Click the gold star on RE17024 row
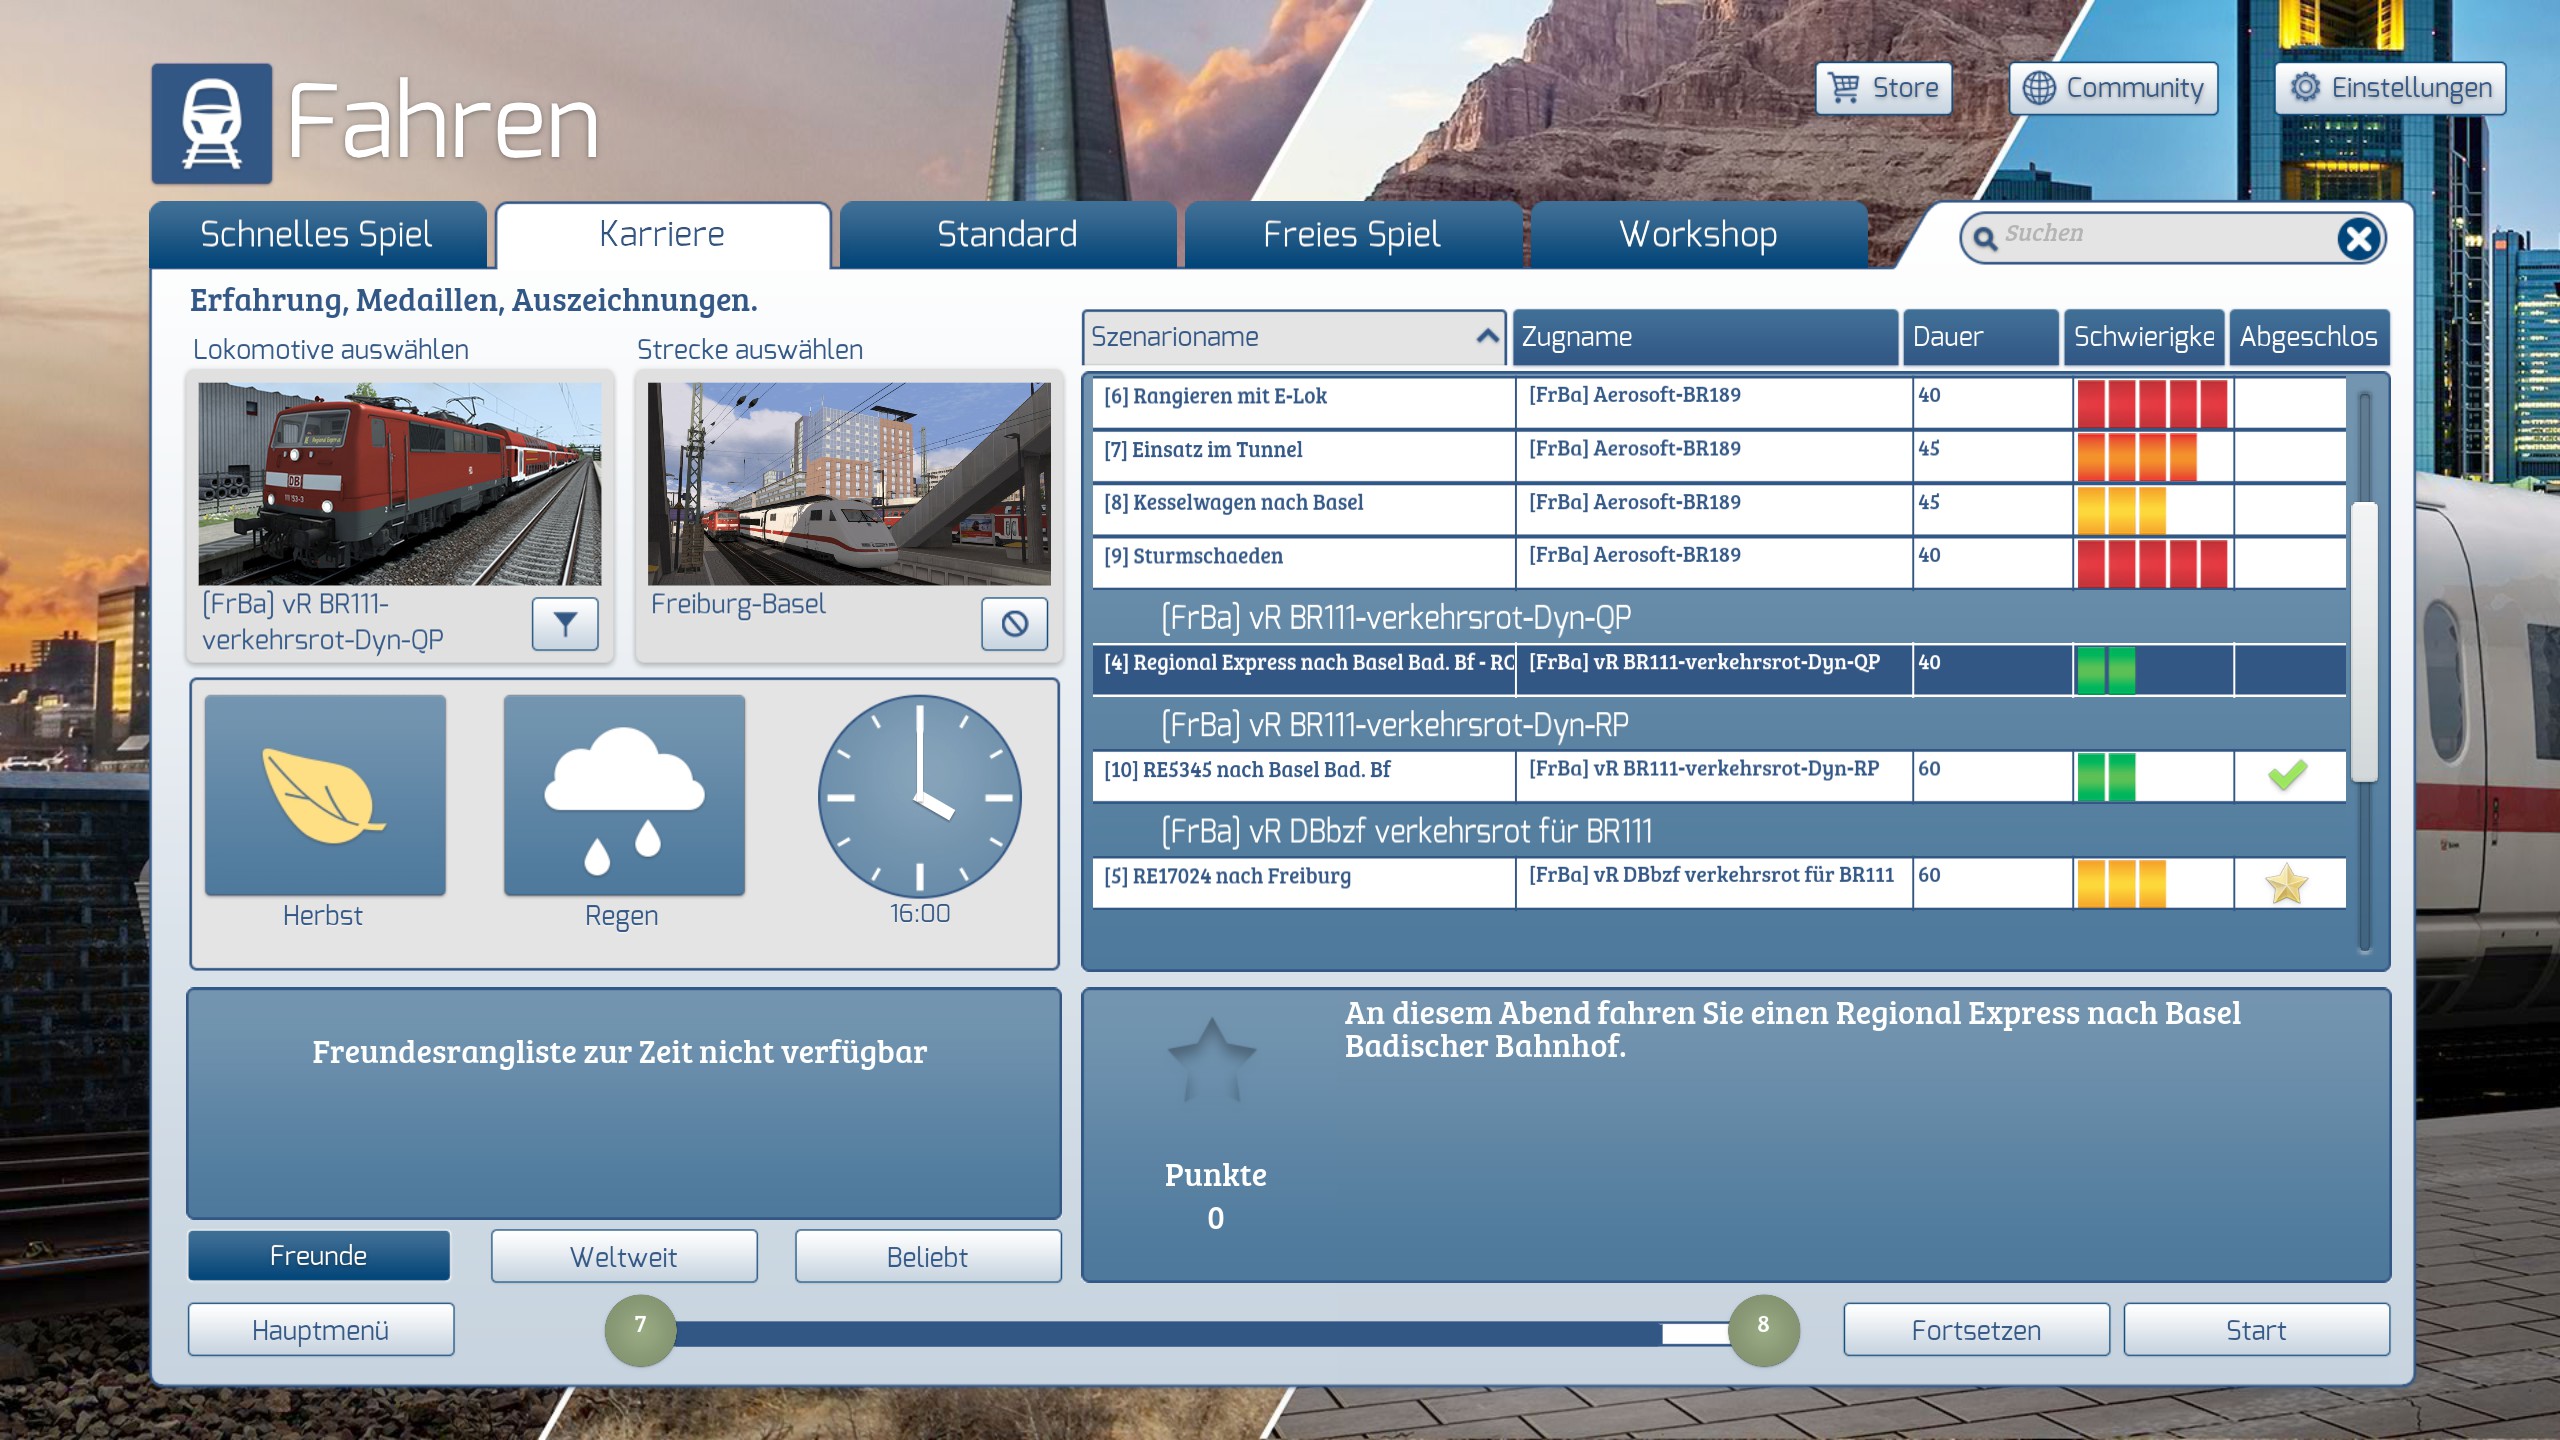This screenshot has width=2560, height=1440. [x=2287, y=883]
